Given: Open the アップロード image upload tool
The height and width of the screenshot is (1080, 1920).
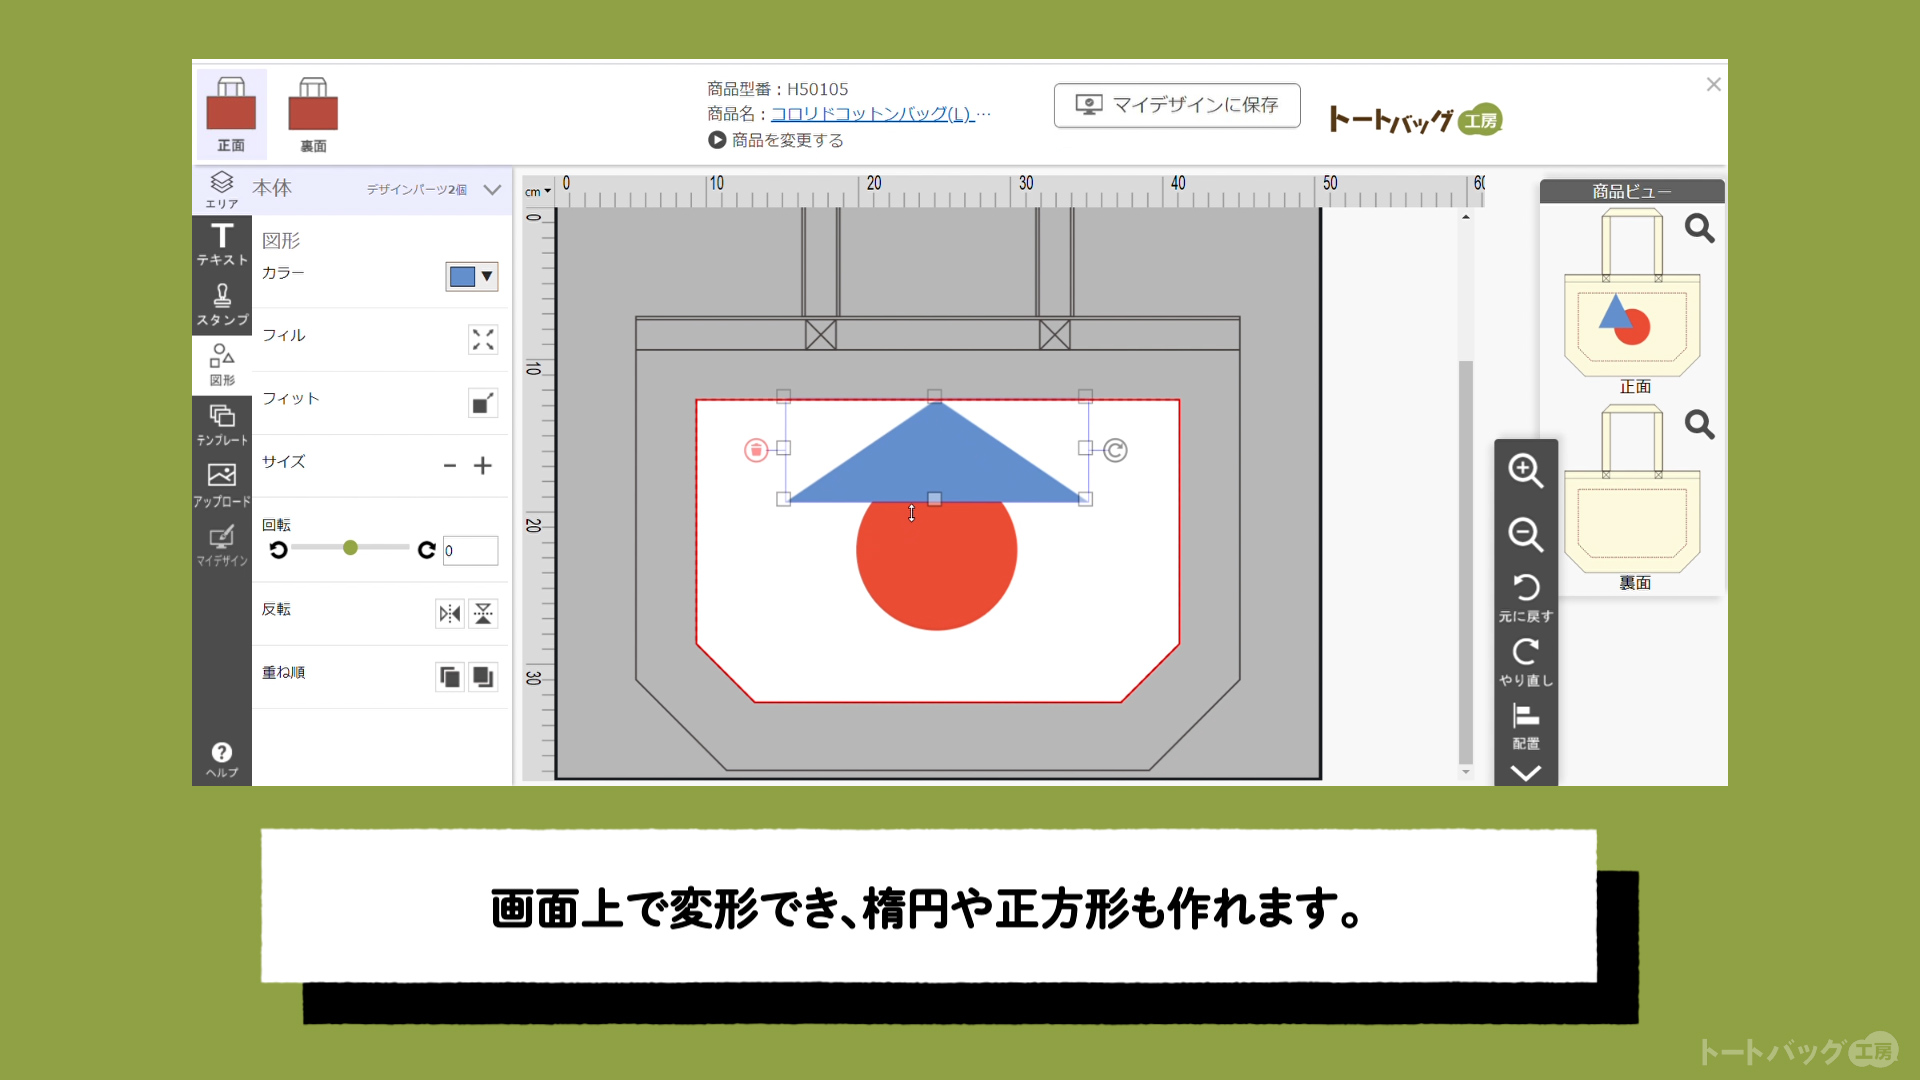Looking at the screenshot, I should click(x=222, y=485).
